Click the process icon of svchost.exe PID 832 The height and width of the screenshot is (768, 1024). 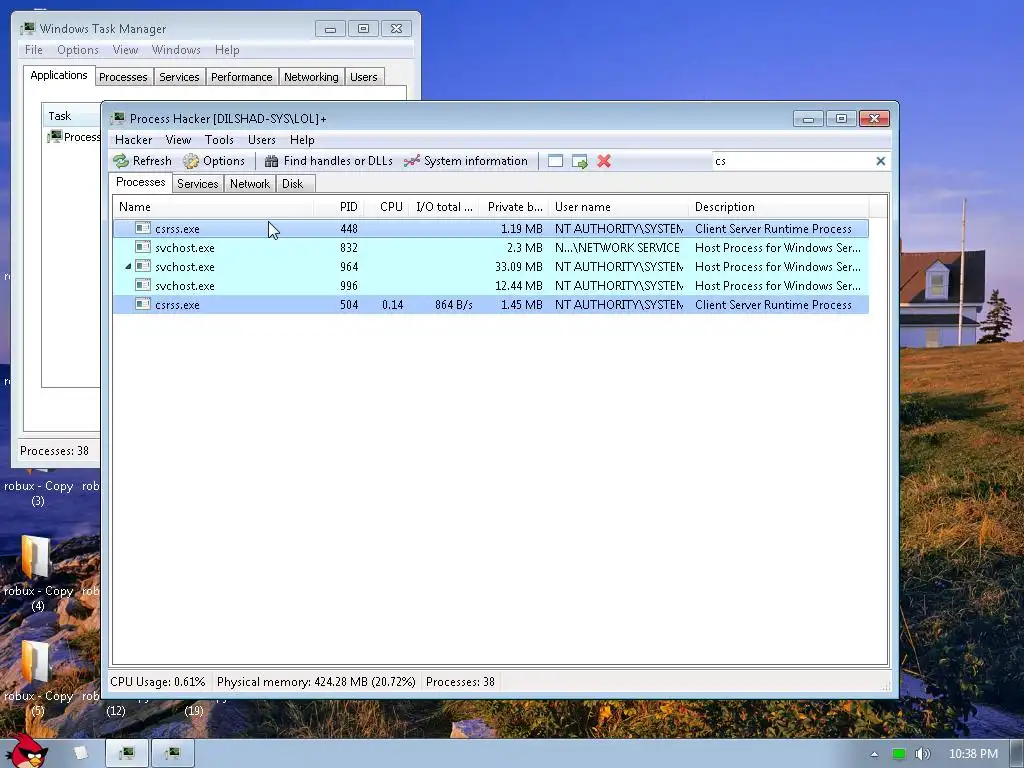[143, 247]
